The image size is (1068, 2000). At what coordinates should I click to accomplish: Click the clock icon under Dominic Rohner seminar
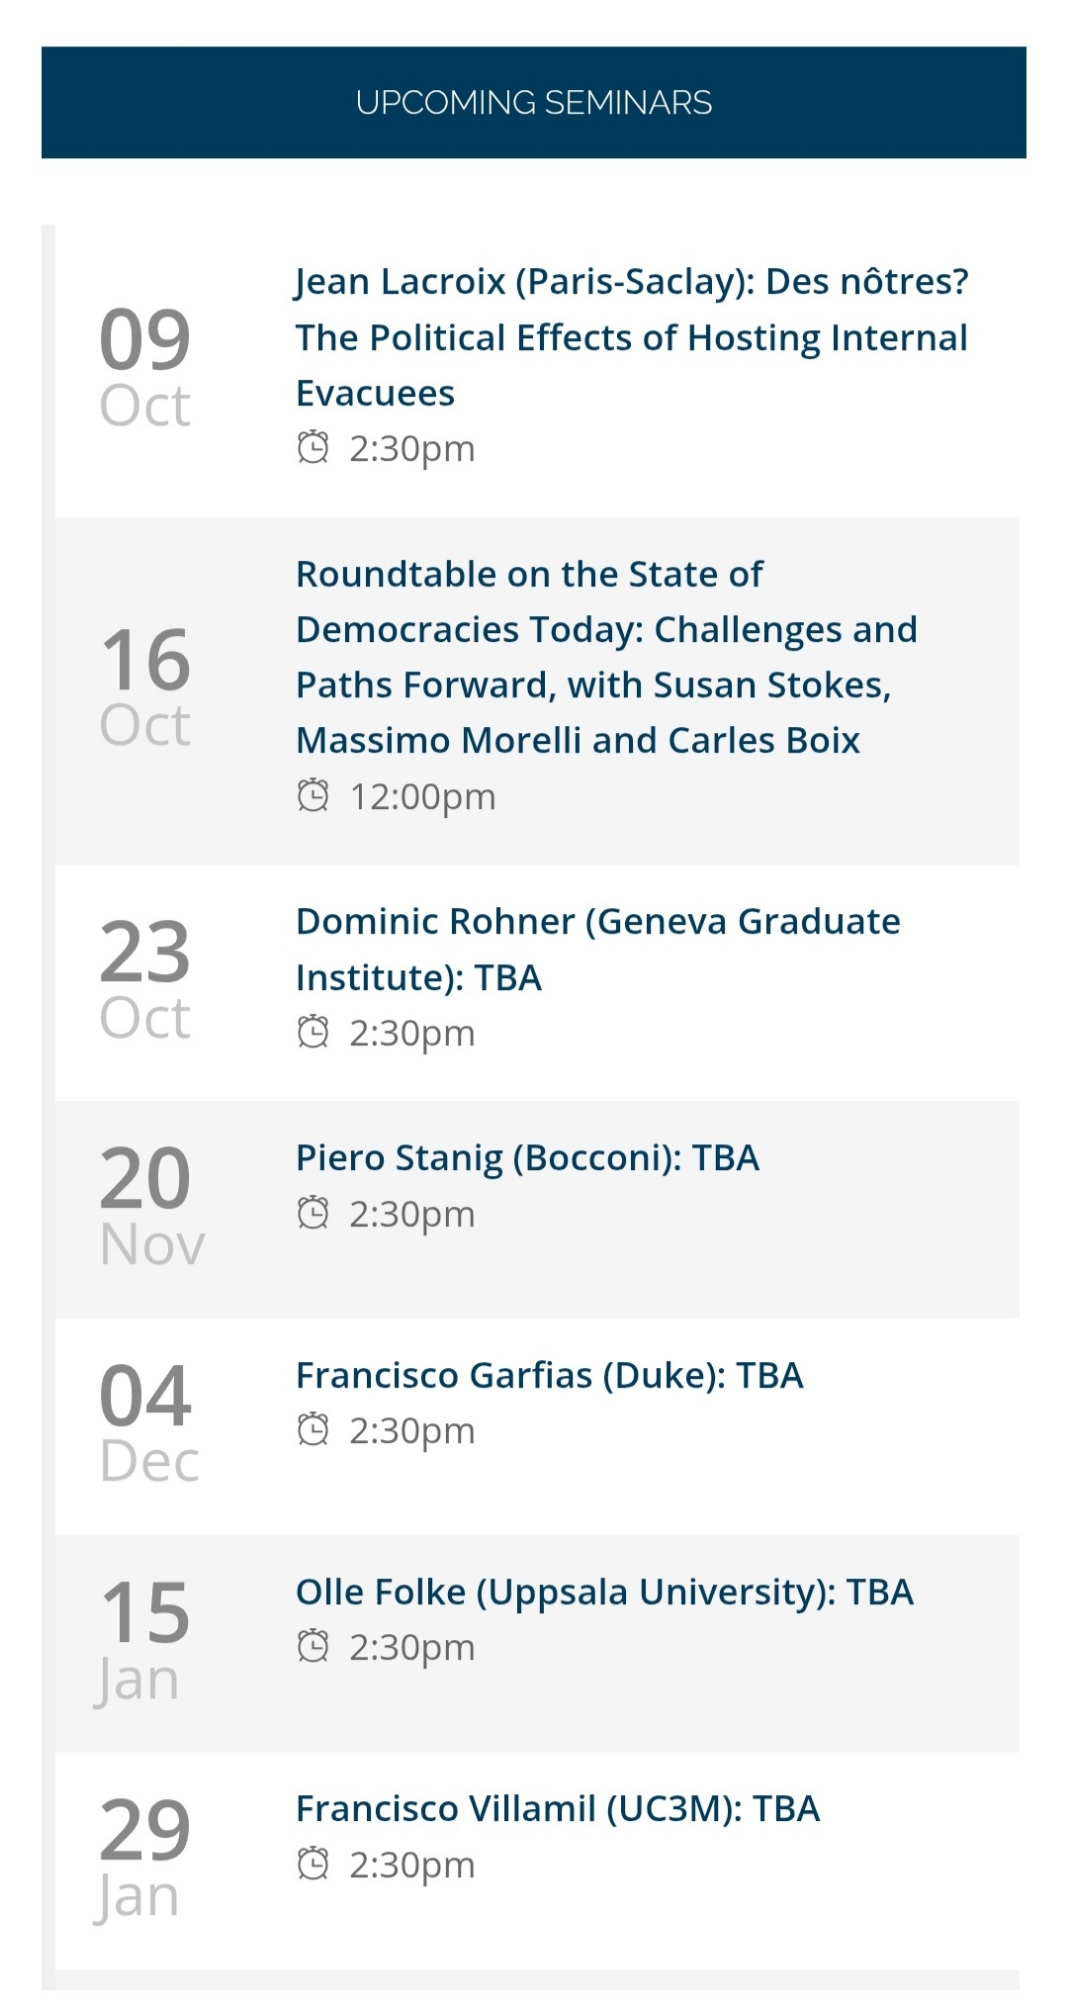click(313, 1031)
